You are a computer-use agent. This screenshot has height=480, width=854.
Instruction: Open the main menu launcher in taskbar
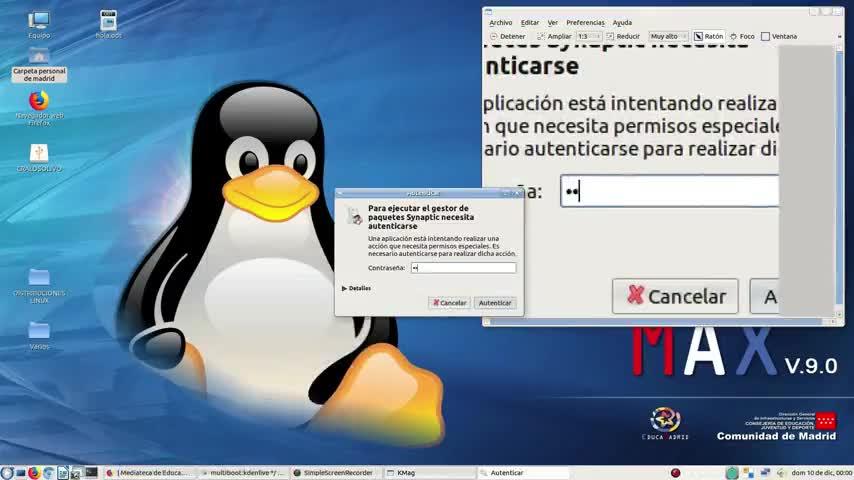pyautogui.click(x=7, y=473)
